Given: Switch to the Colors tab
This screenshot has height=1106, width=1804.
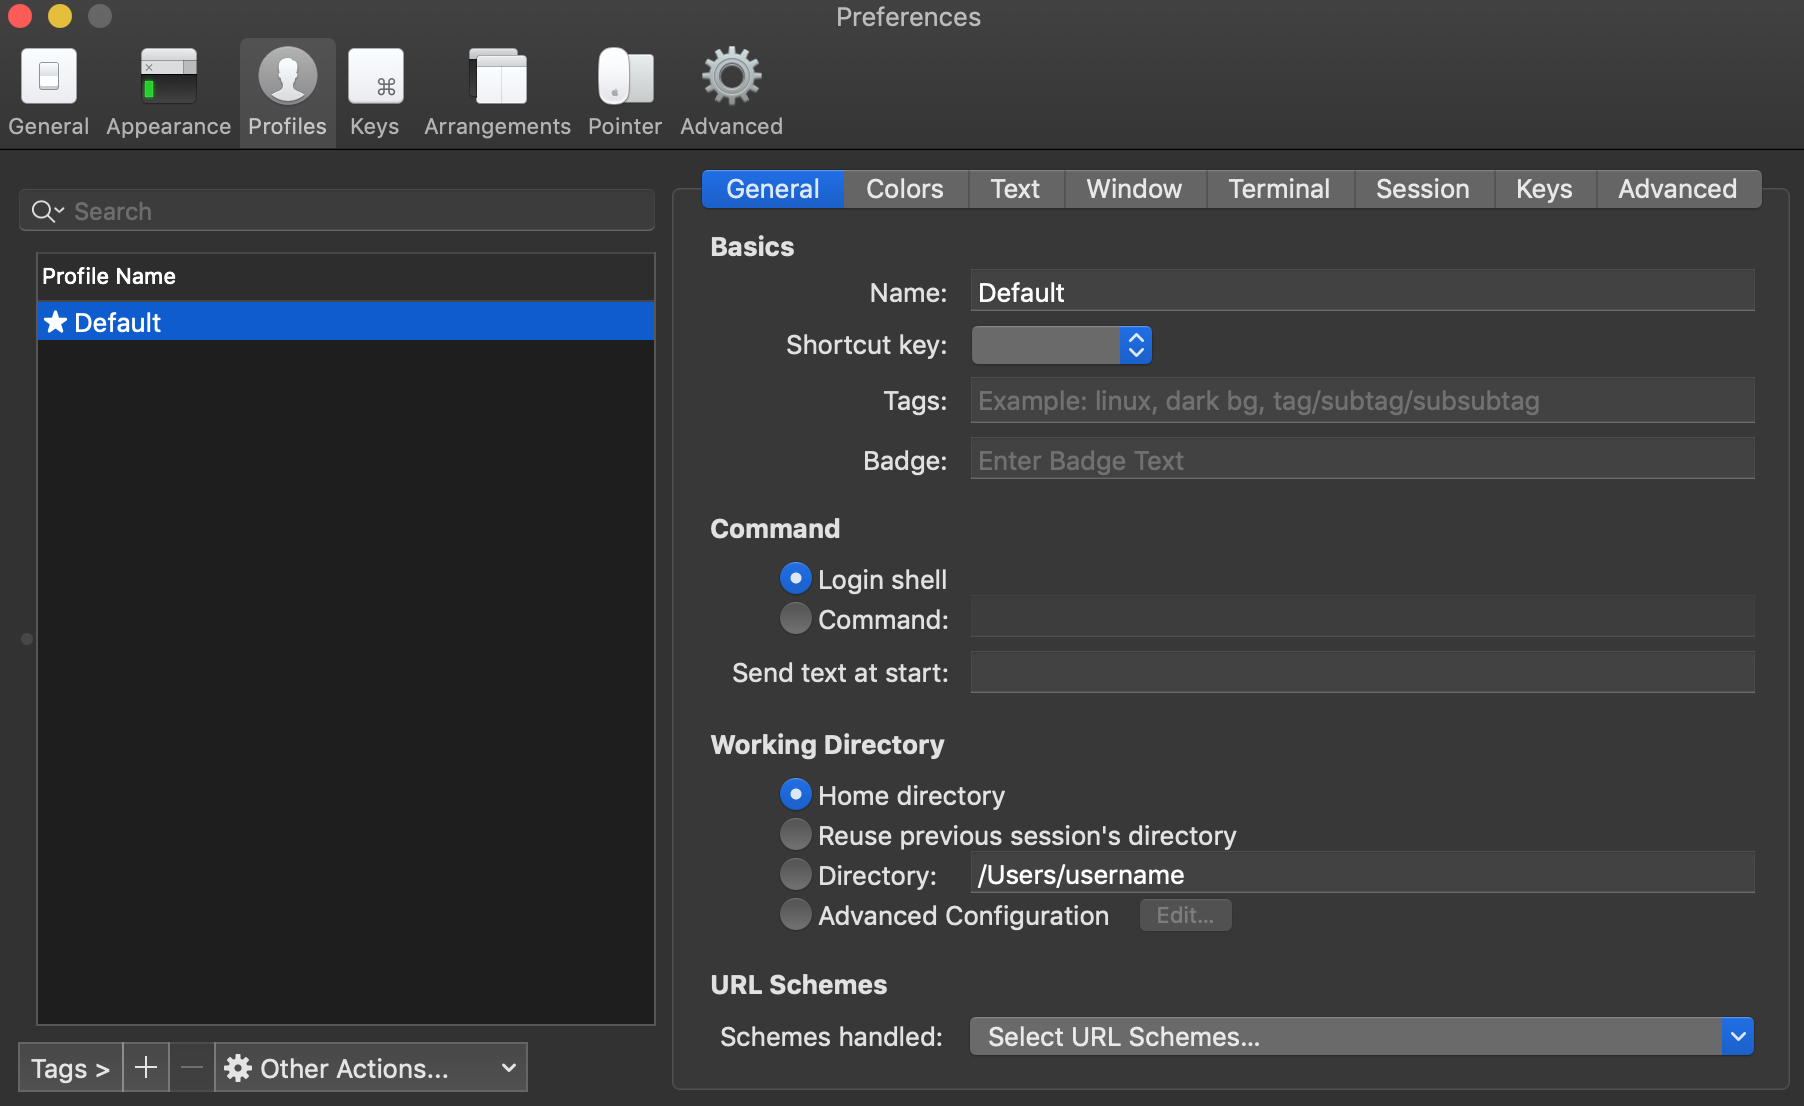Looking at the screenshot, I should tap(905, 189).
